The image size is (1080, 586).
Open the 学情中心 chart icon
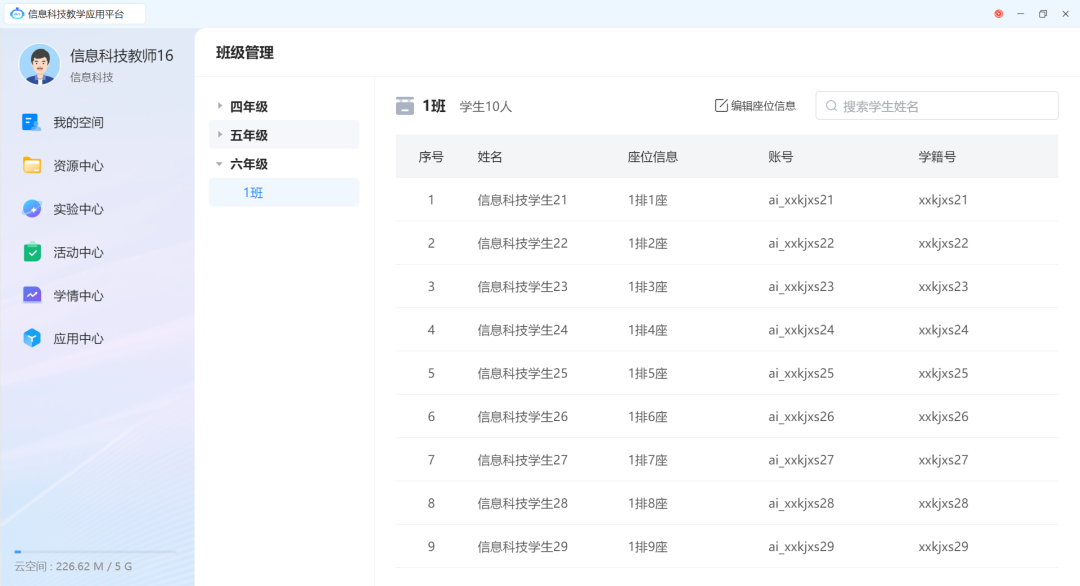coord(30,294)
